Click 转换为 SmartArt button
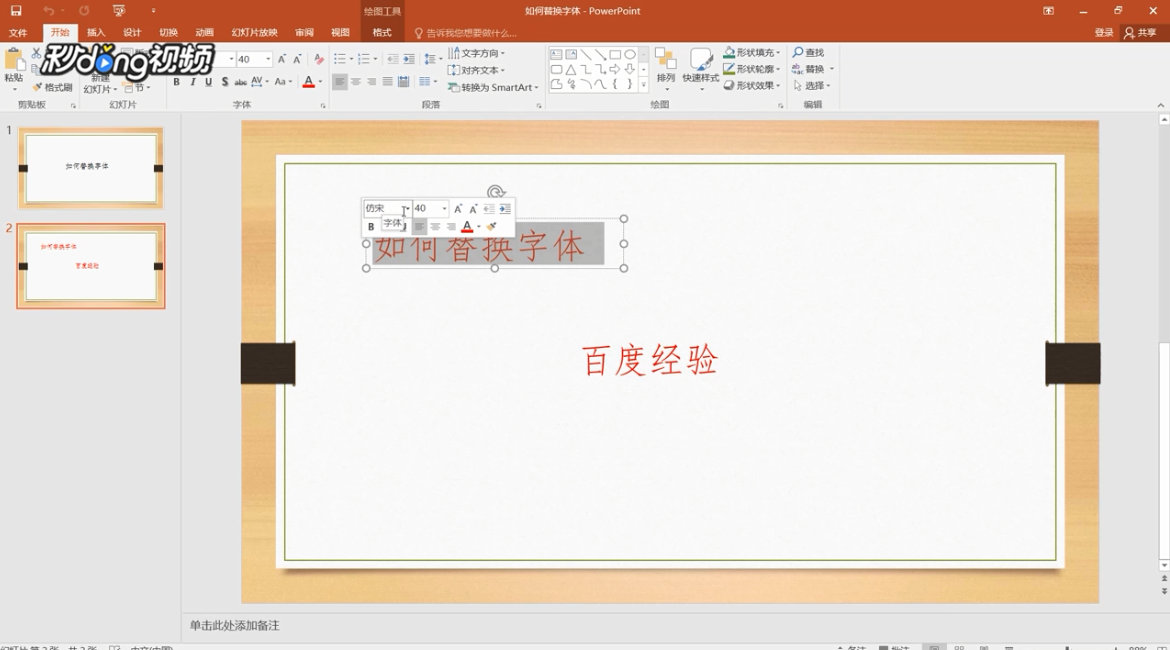 tap(490, 87)
